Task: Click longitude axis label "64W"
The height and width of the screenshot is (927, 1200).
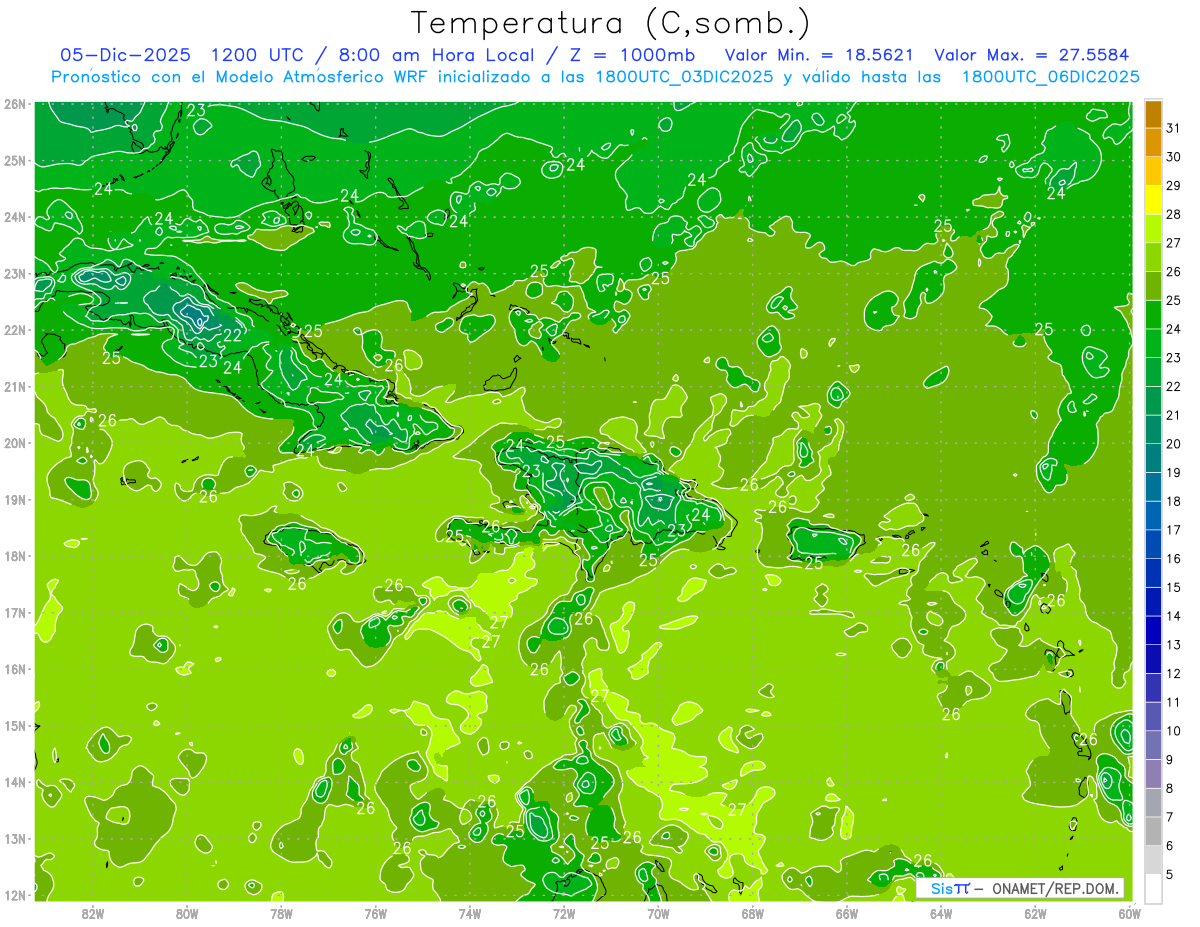Action: click(x=941, y=913)
